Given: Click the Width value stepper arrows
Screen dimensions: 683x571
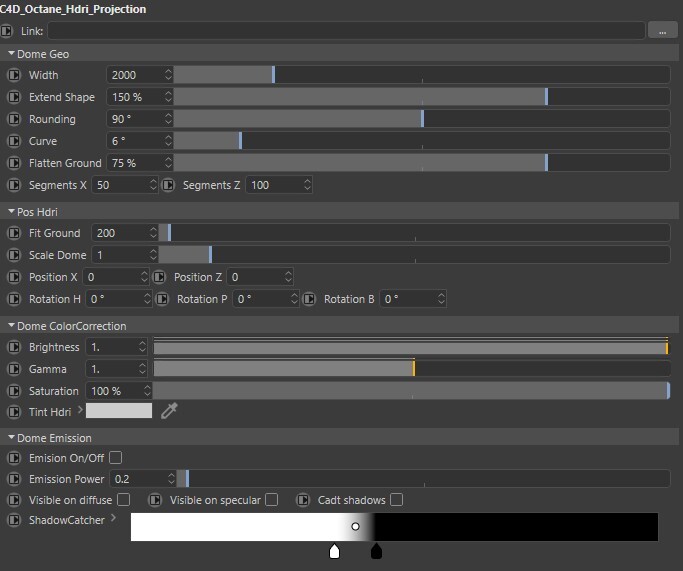Looking at the screenshot, I should coord(168,75).
